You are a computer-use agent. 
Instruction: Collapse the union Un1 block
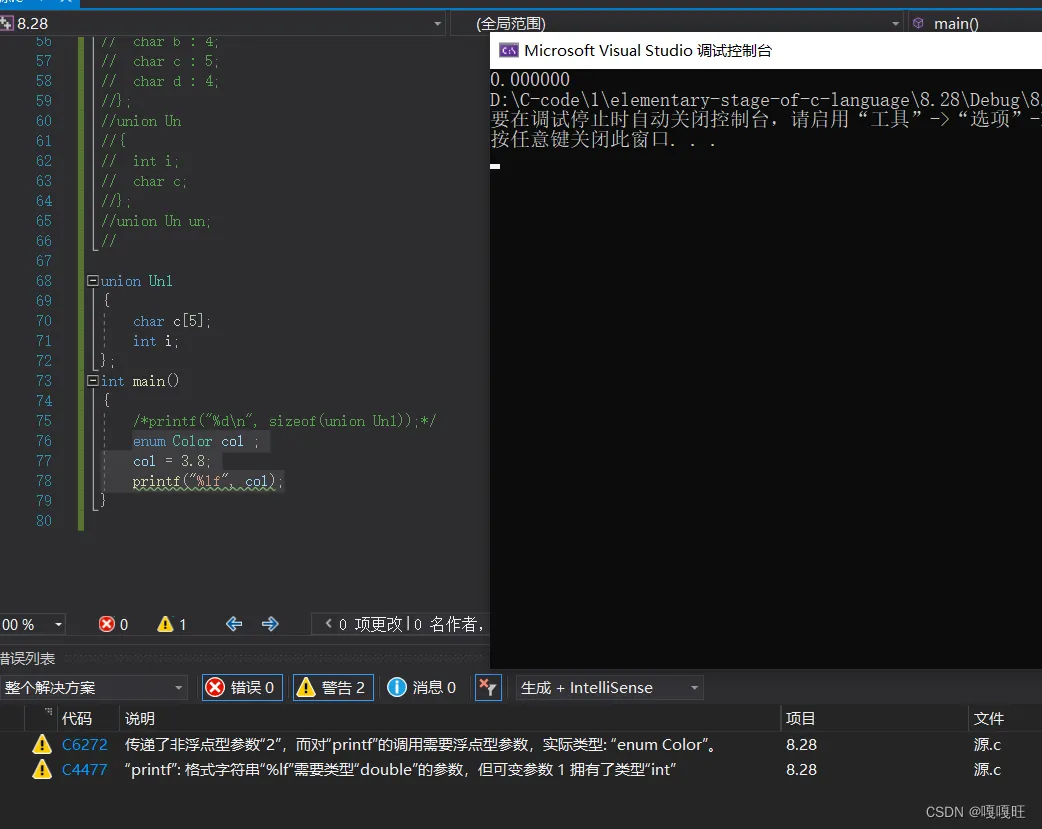click(x=93, y=281)
